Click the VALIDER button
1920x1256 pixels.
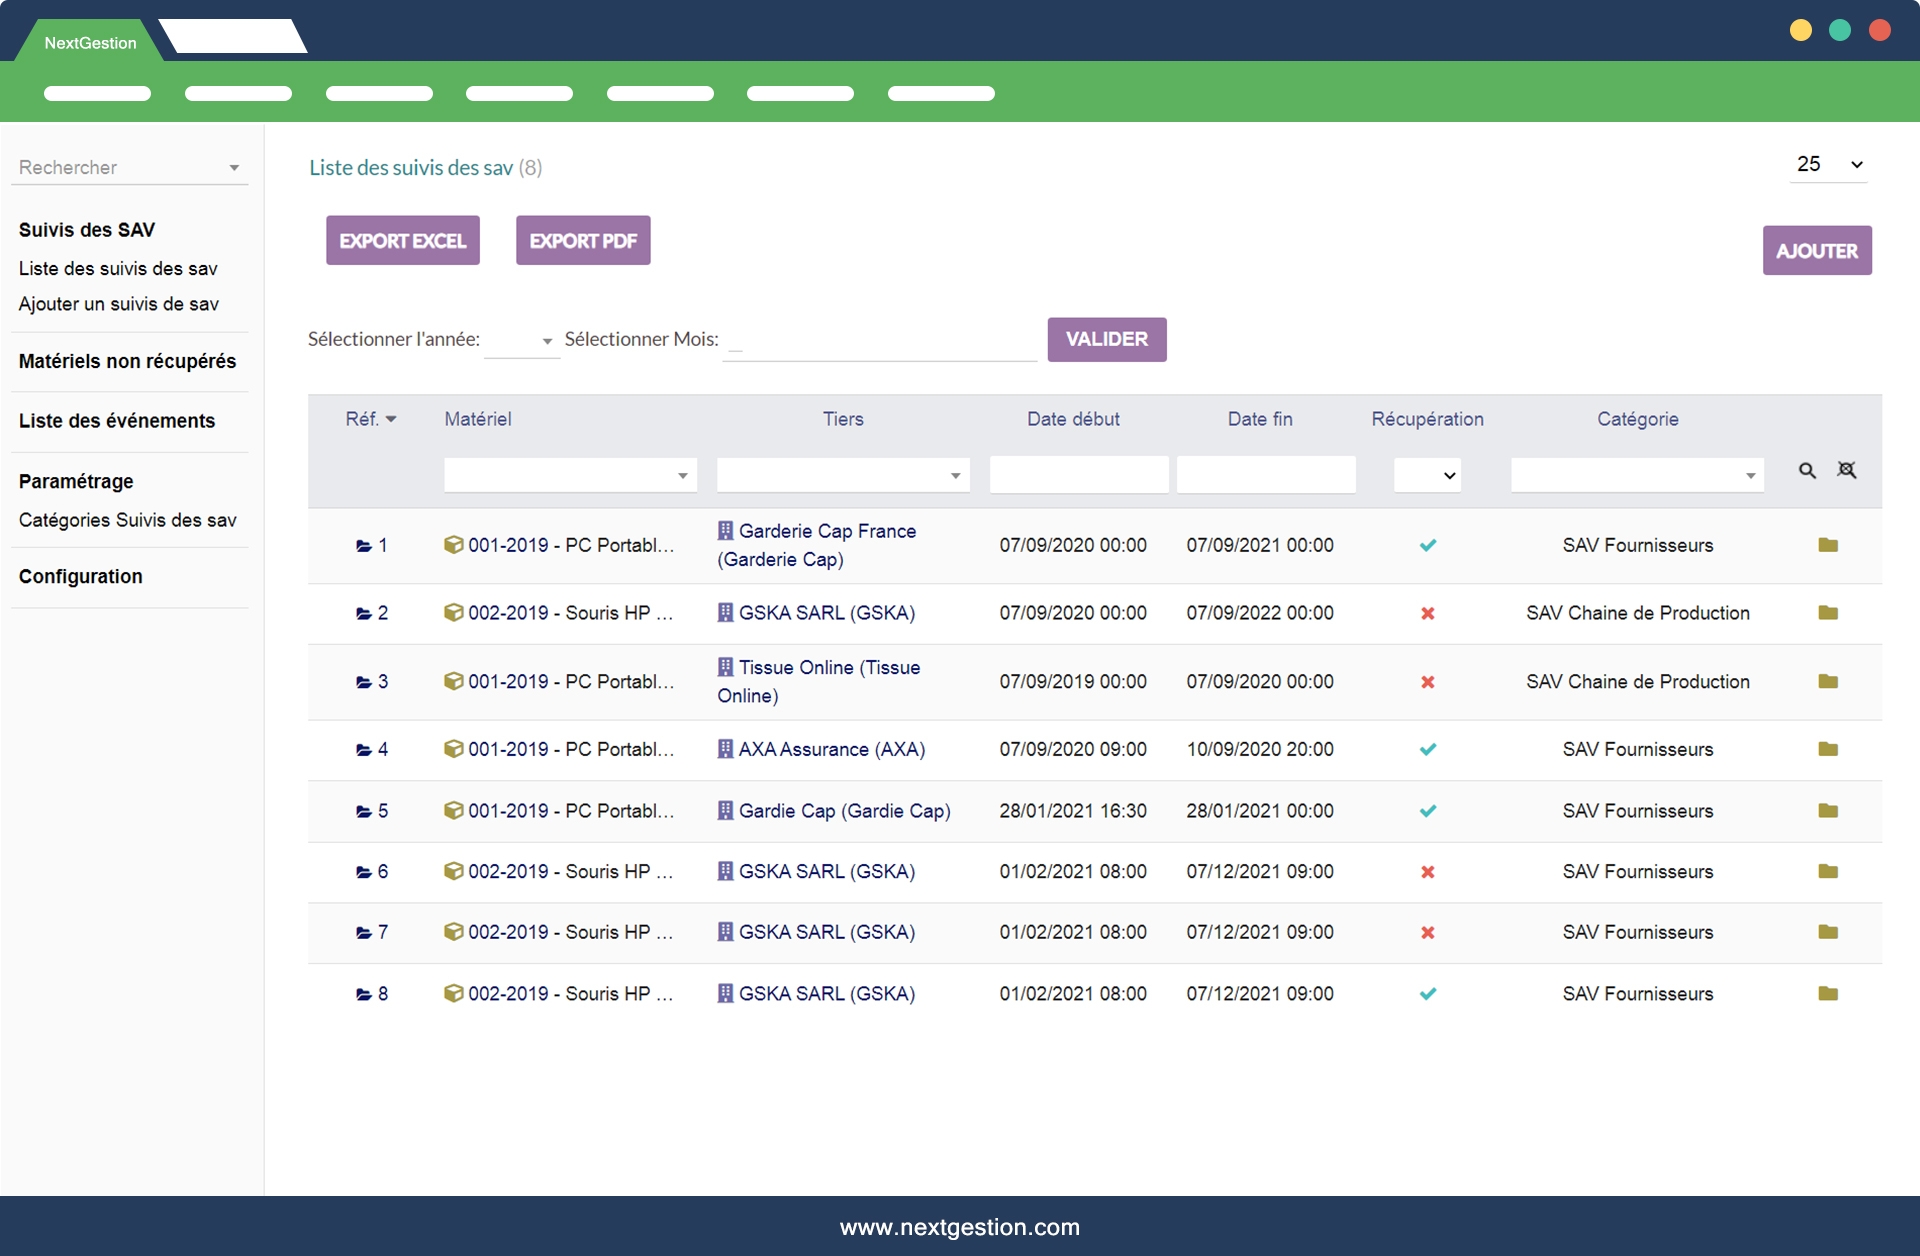pos(1106,340)
